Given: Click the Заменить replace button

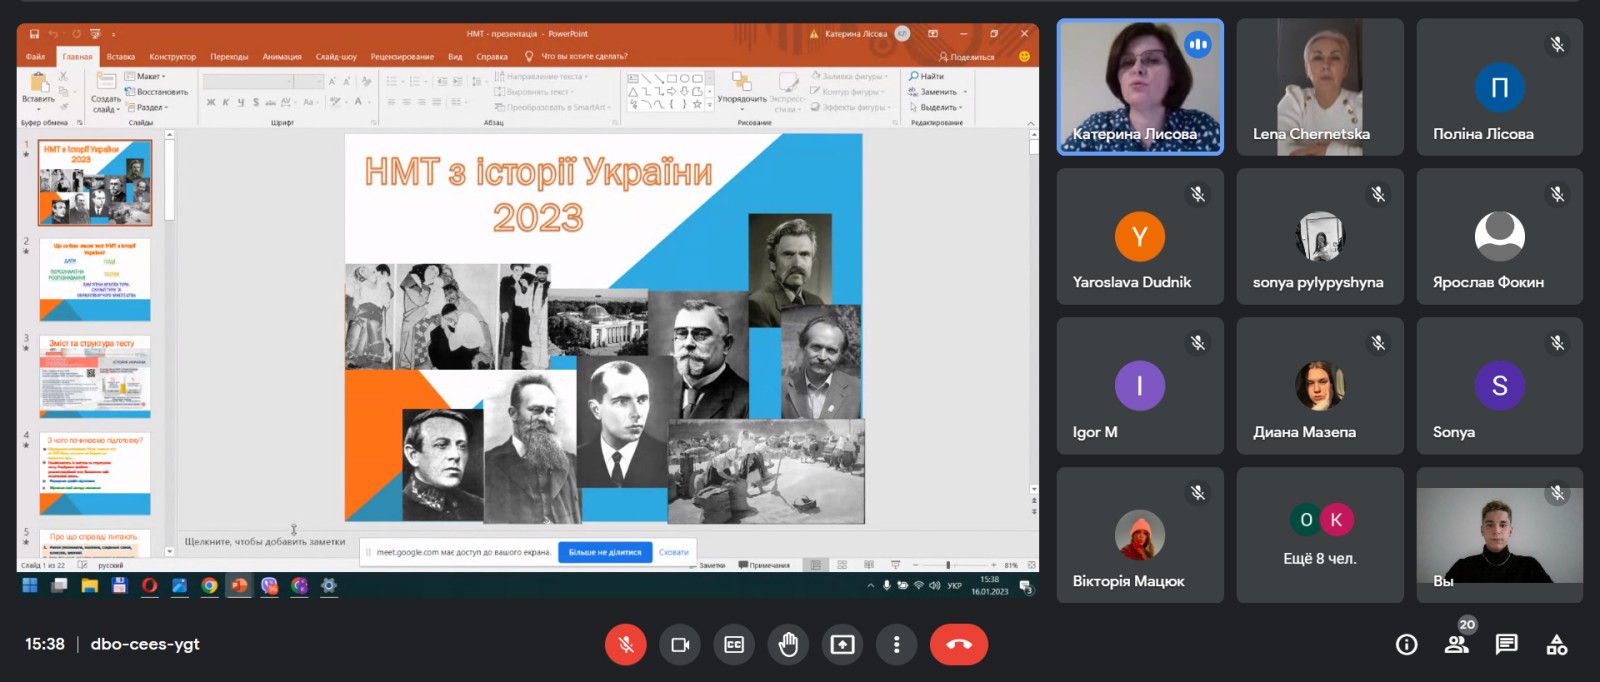Looking at the screenshot, I should [x=938, y=91].
